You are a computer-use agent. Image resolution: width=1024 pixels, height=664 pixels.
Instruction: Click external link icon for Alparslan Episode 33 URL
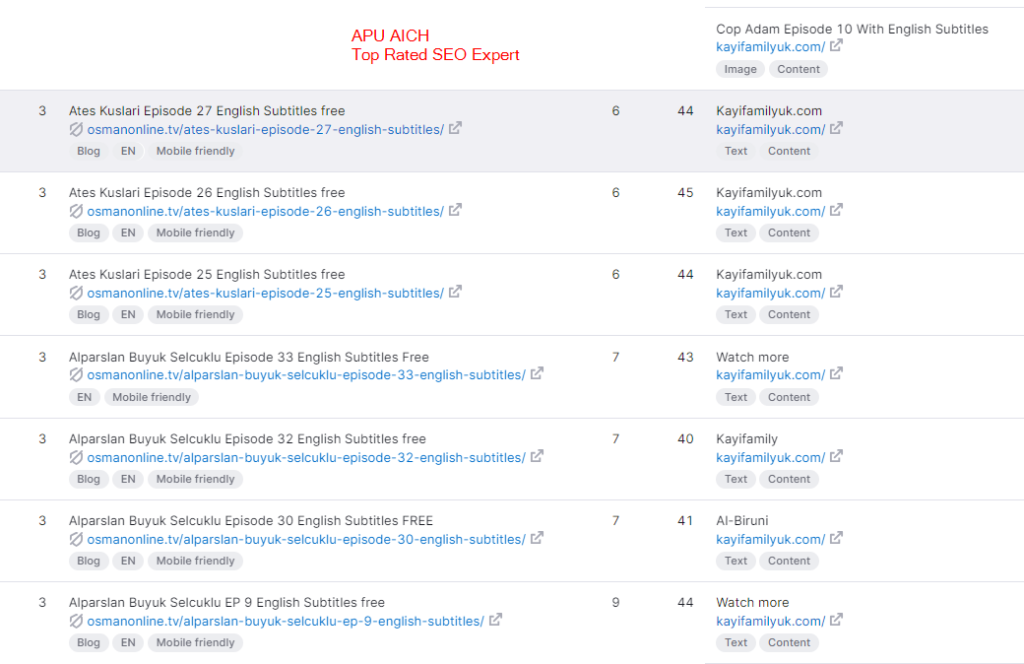[537, 375]
